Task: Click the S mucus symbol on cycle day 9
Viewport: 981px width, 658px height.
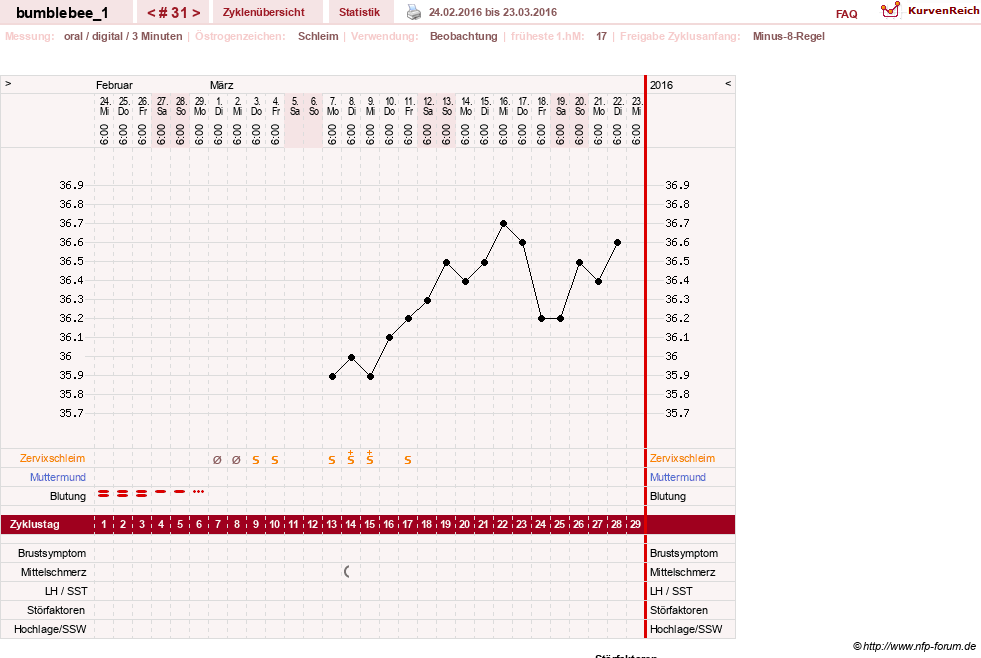Action: pos(256,460)
